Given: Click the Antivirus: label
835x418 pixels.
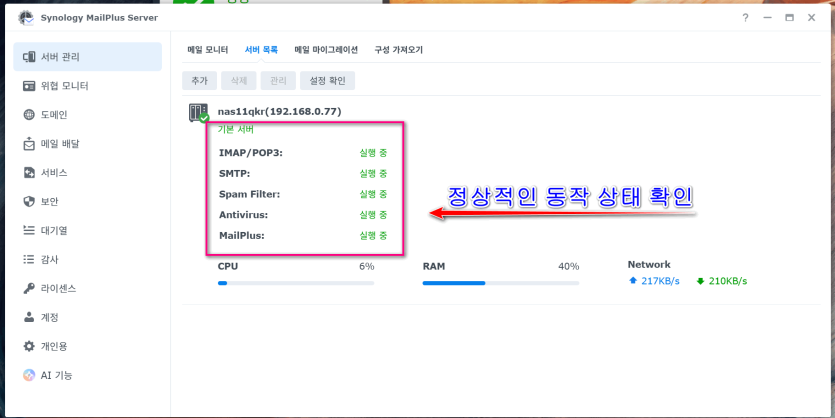Looking at the screenshot, I should pos(243,215).
